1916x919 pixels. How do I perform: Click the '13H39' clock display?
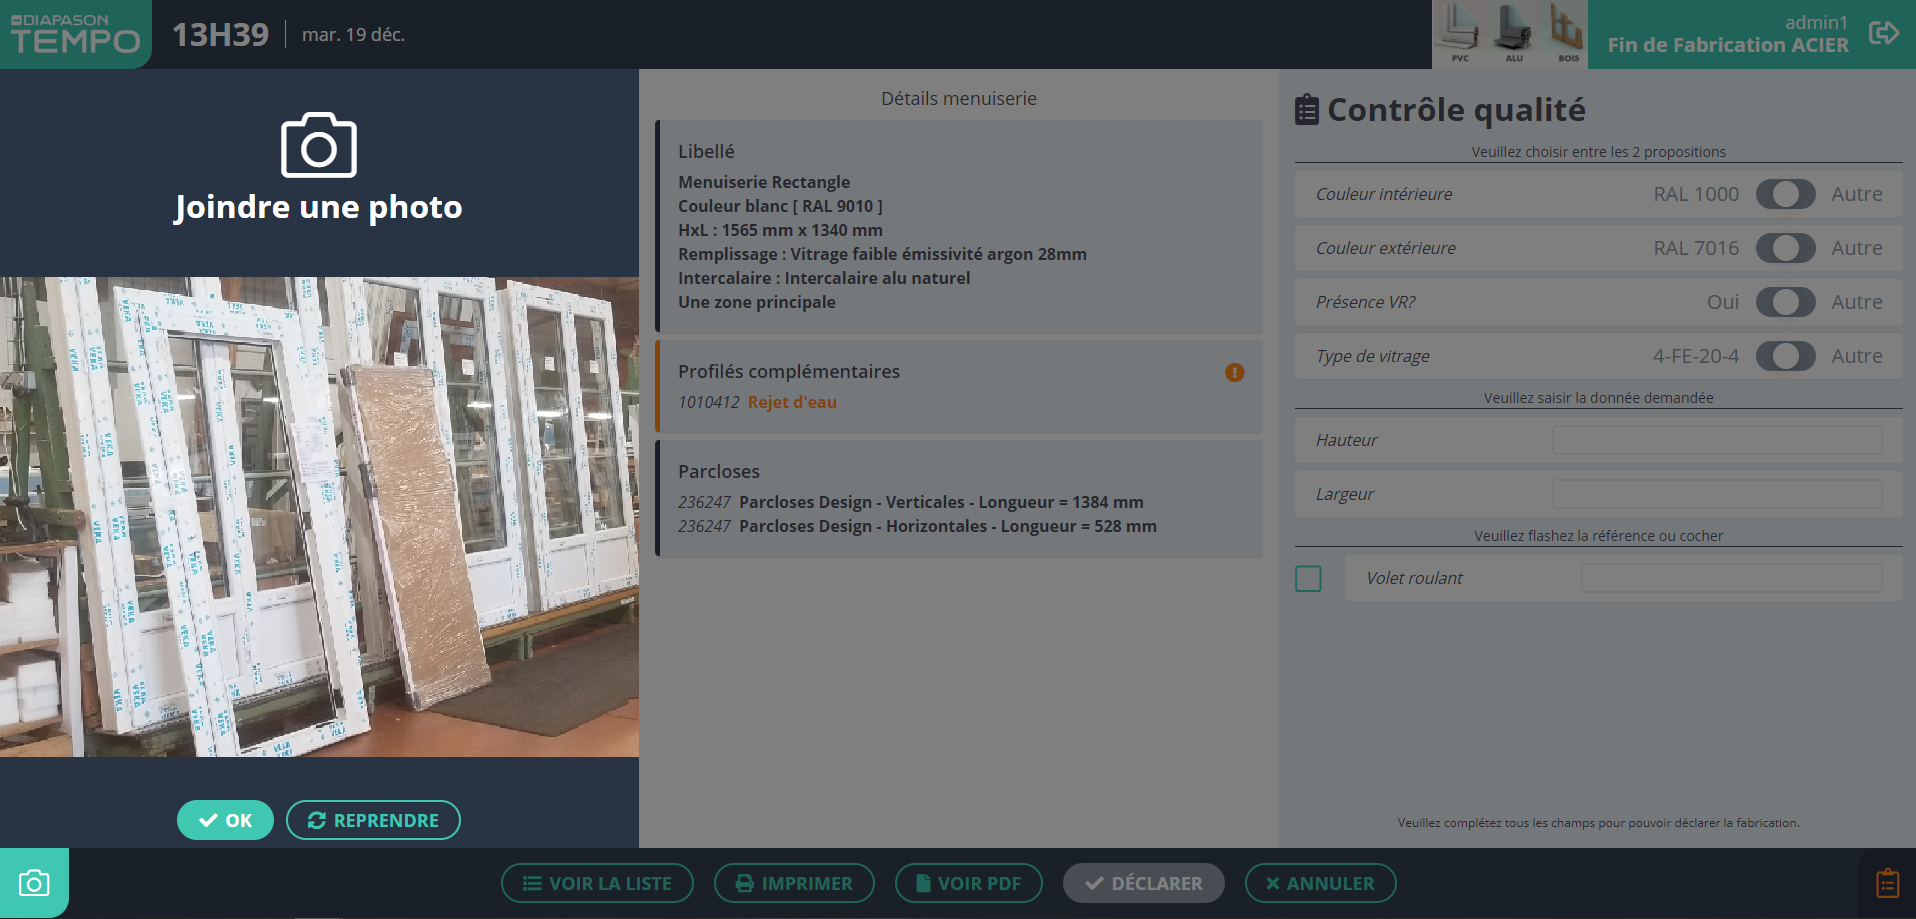[x=220, y=35]
